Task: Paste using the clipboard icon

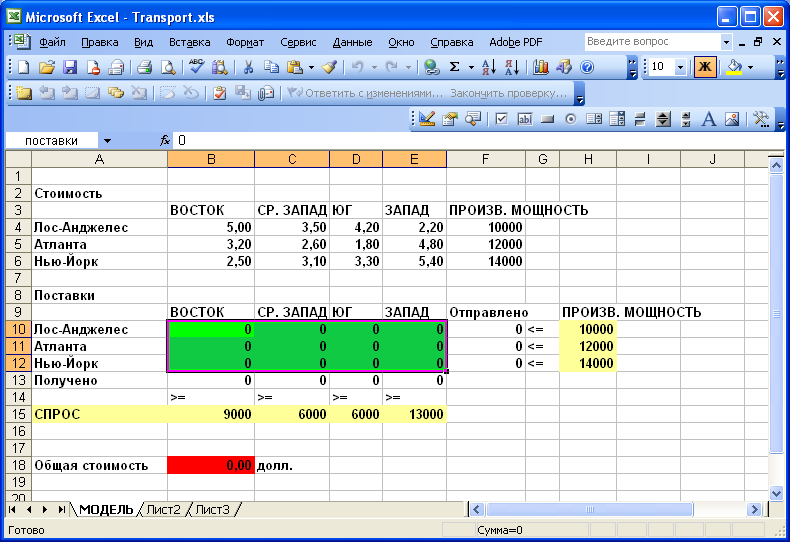Action: coord(295,67)
